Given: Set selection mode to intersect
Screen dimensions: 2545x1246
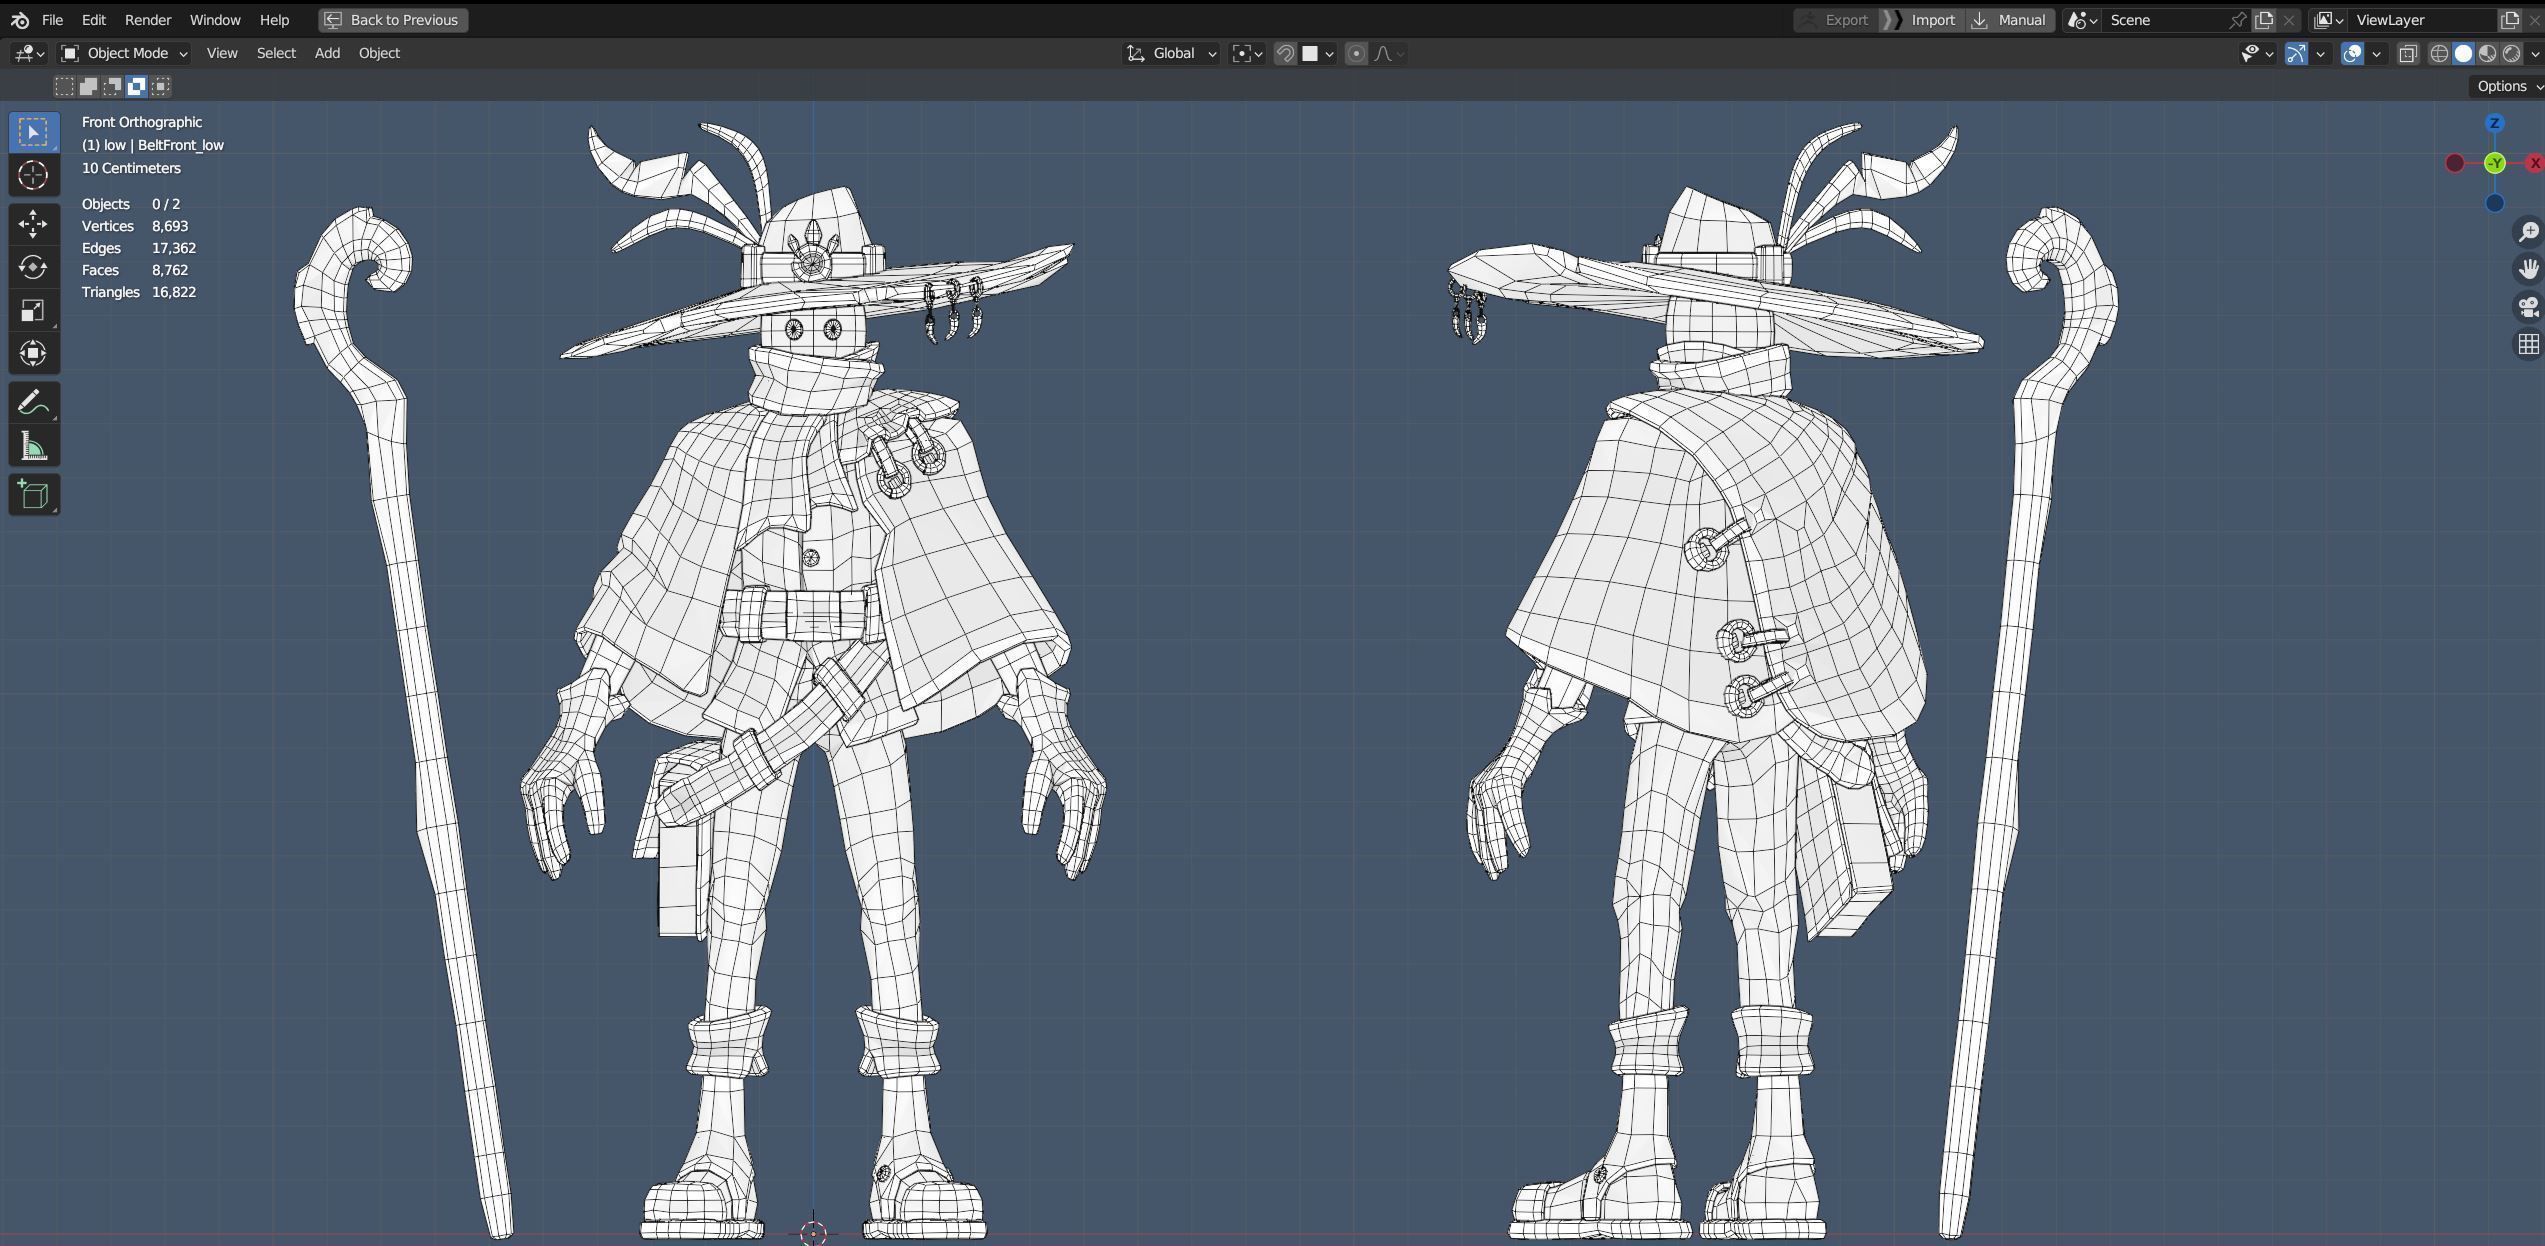Looking at the screenshot, I should point(161,86).
